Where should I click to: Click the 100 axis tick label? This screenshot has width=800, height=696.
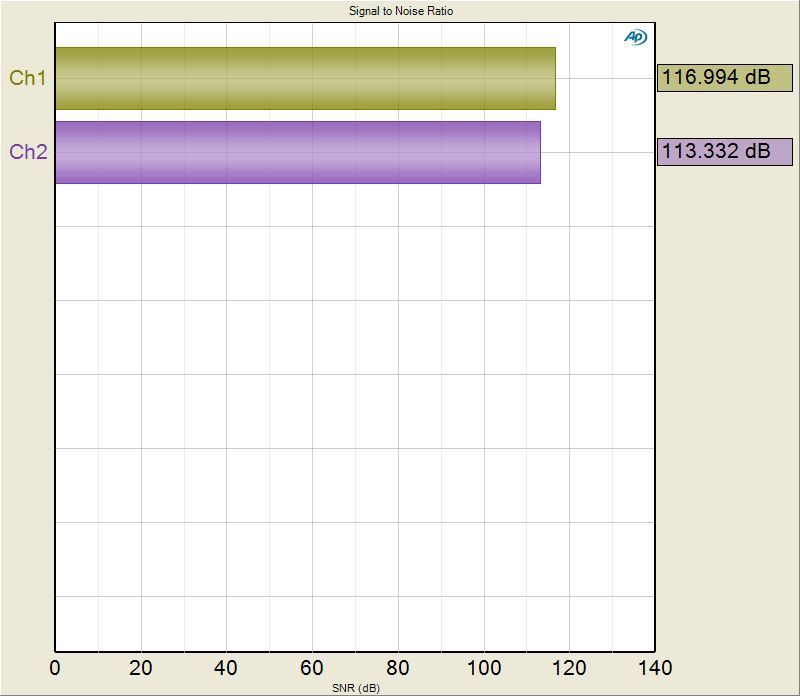click(484, 668)
